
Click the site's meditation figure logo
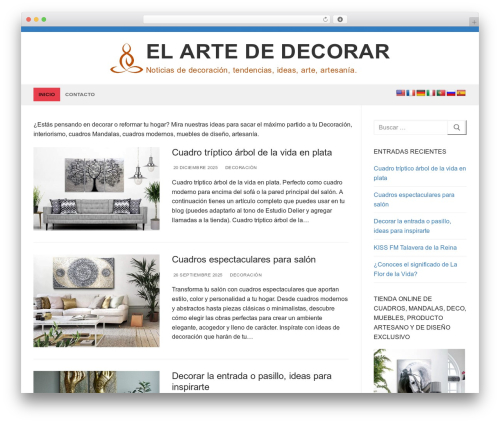[126, 58]
